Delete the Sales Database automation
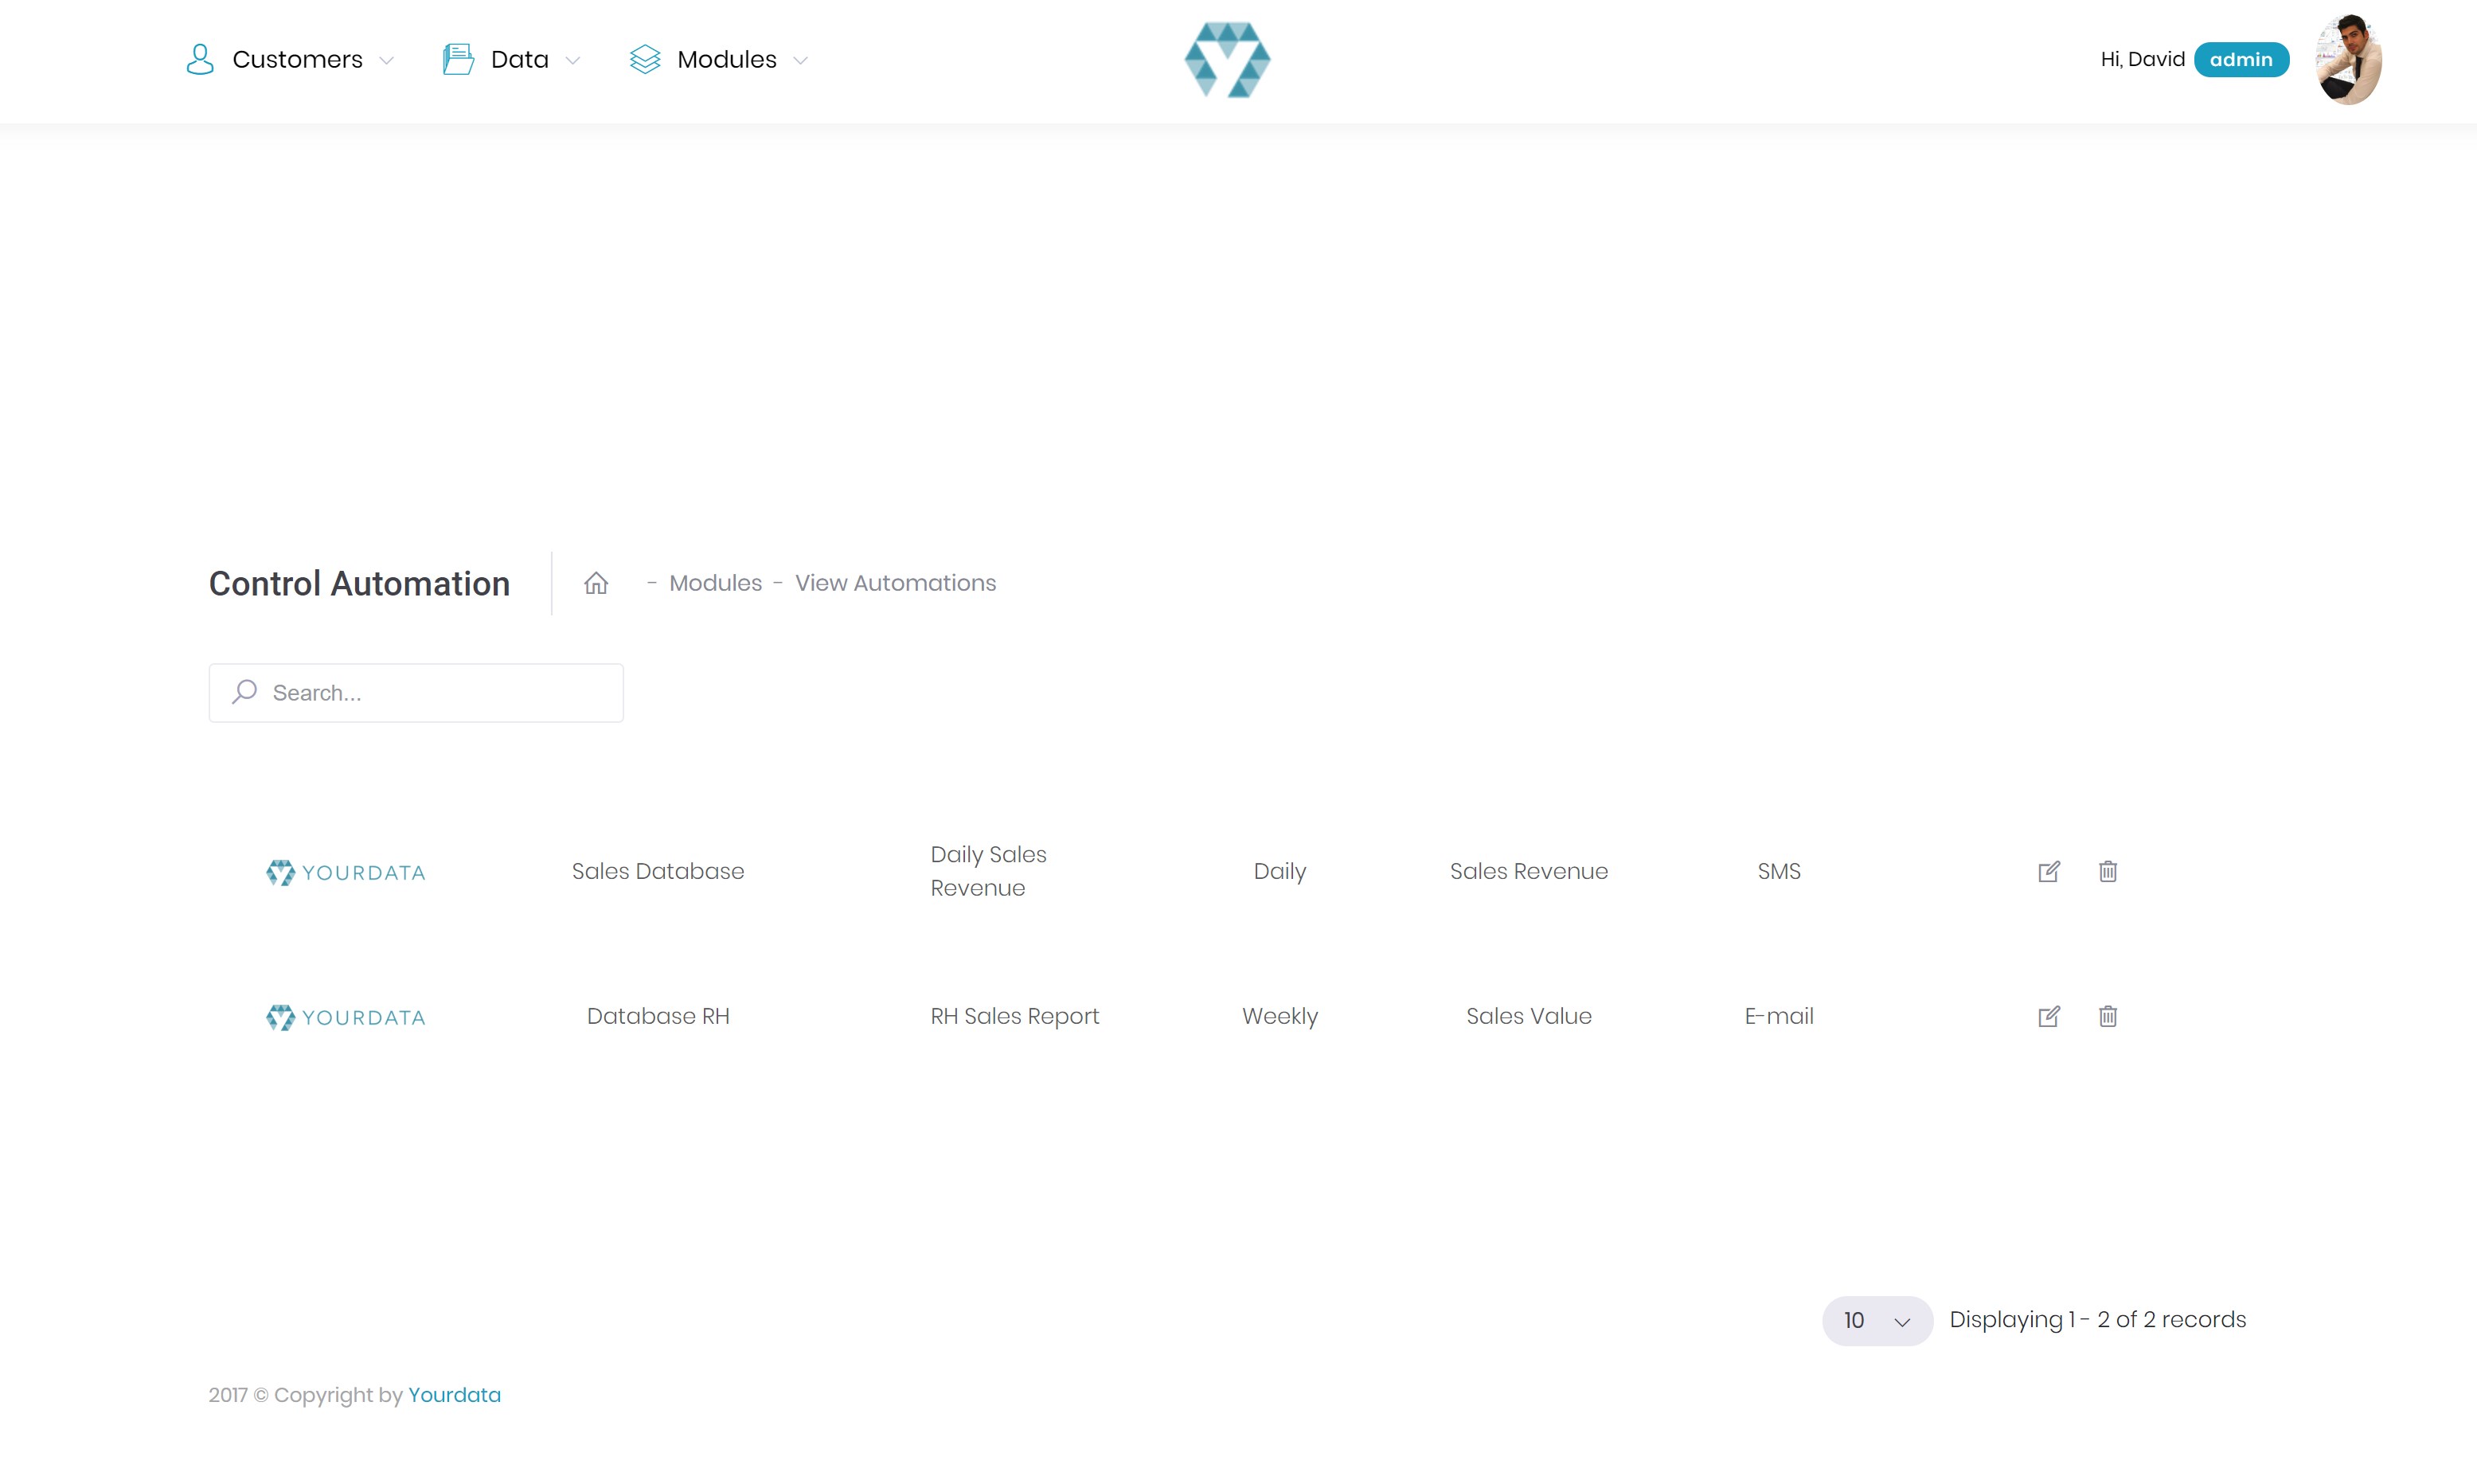 pyautogui.click(x=2107, y=871)
